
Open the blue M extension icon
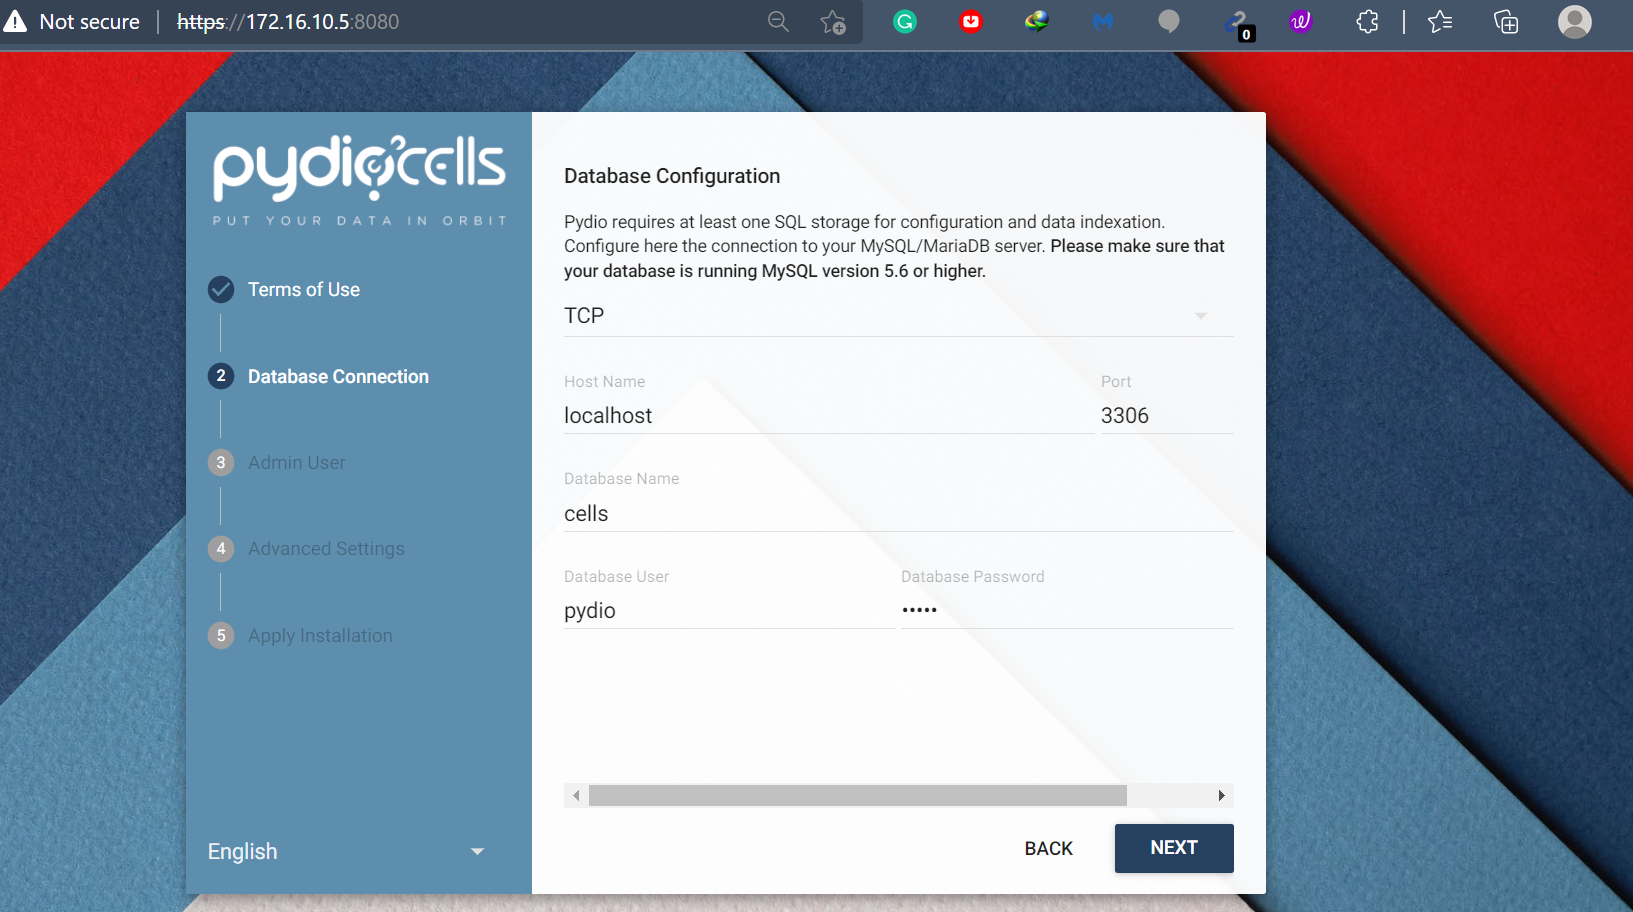click(x=1103, y=21)
